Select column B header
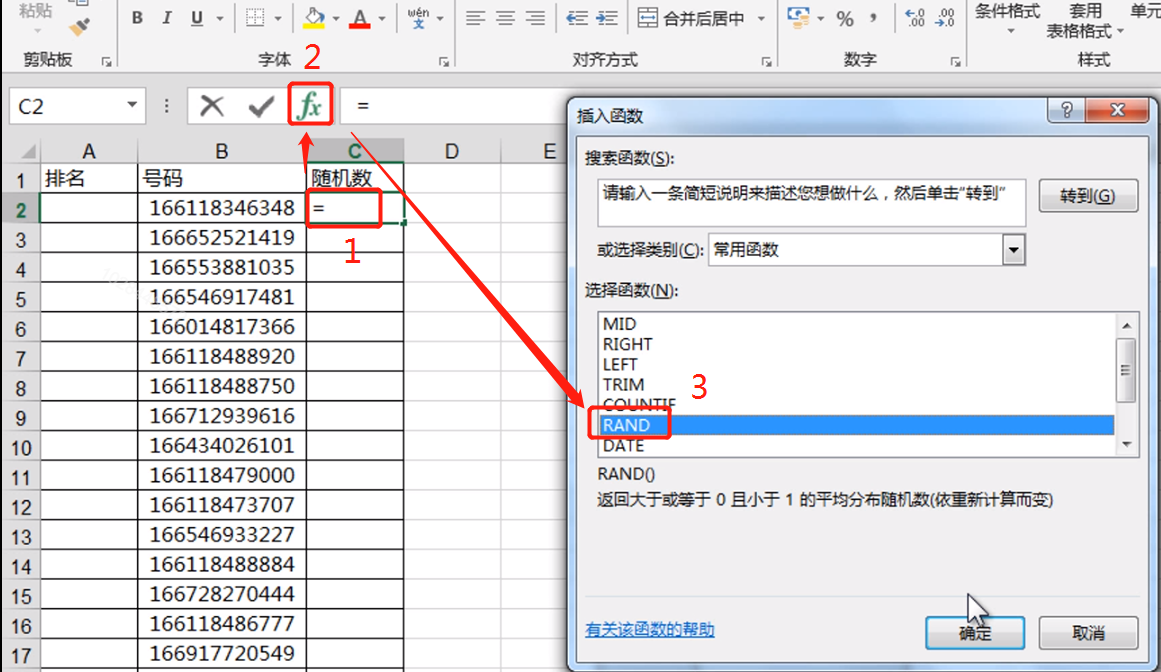Screen dimensions: 1161x672 pyautogui.click(x=221, y=151)
